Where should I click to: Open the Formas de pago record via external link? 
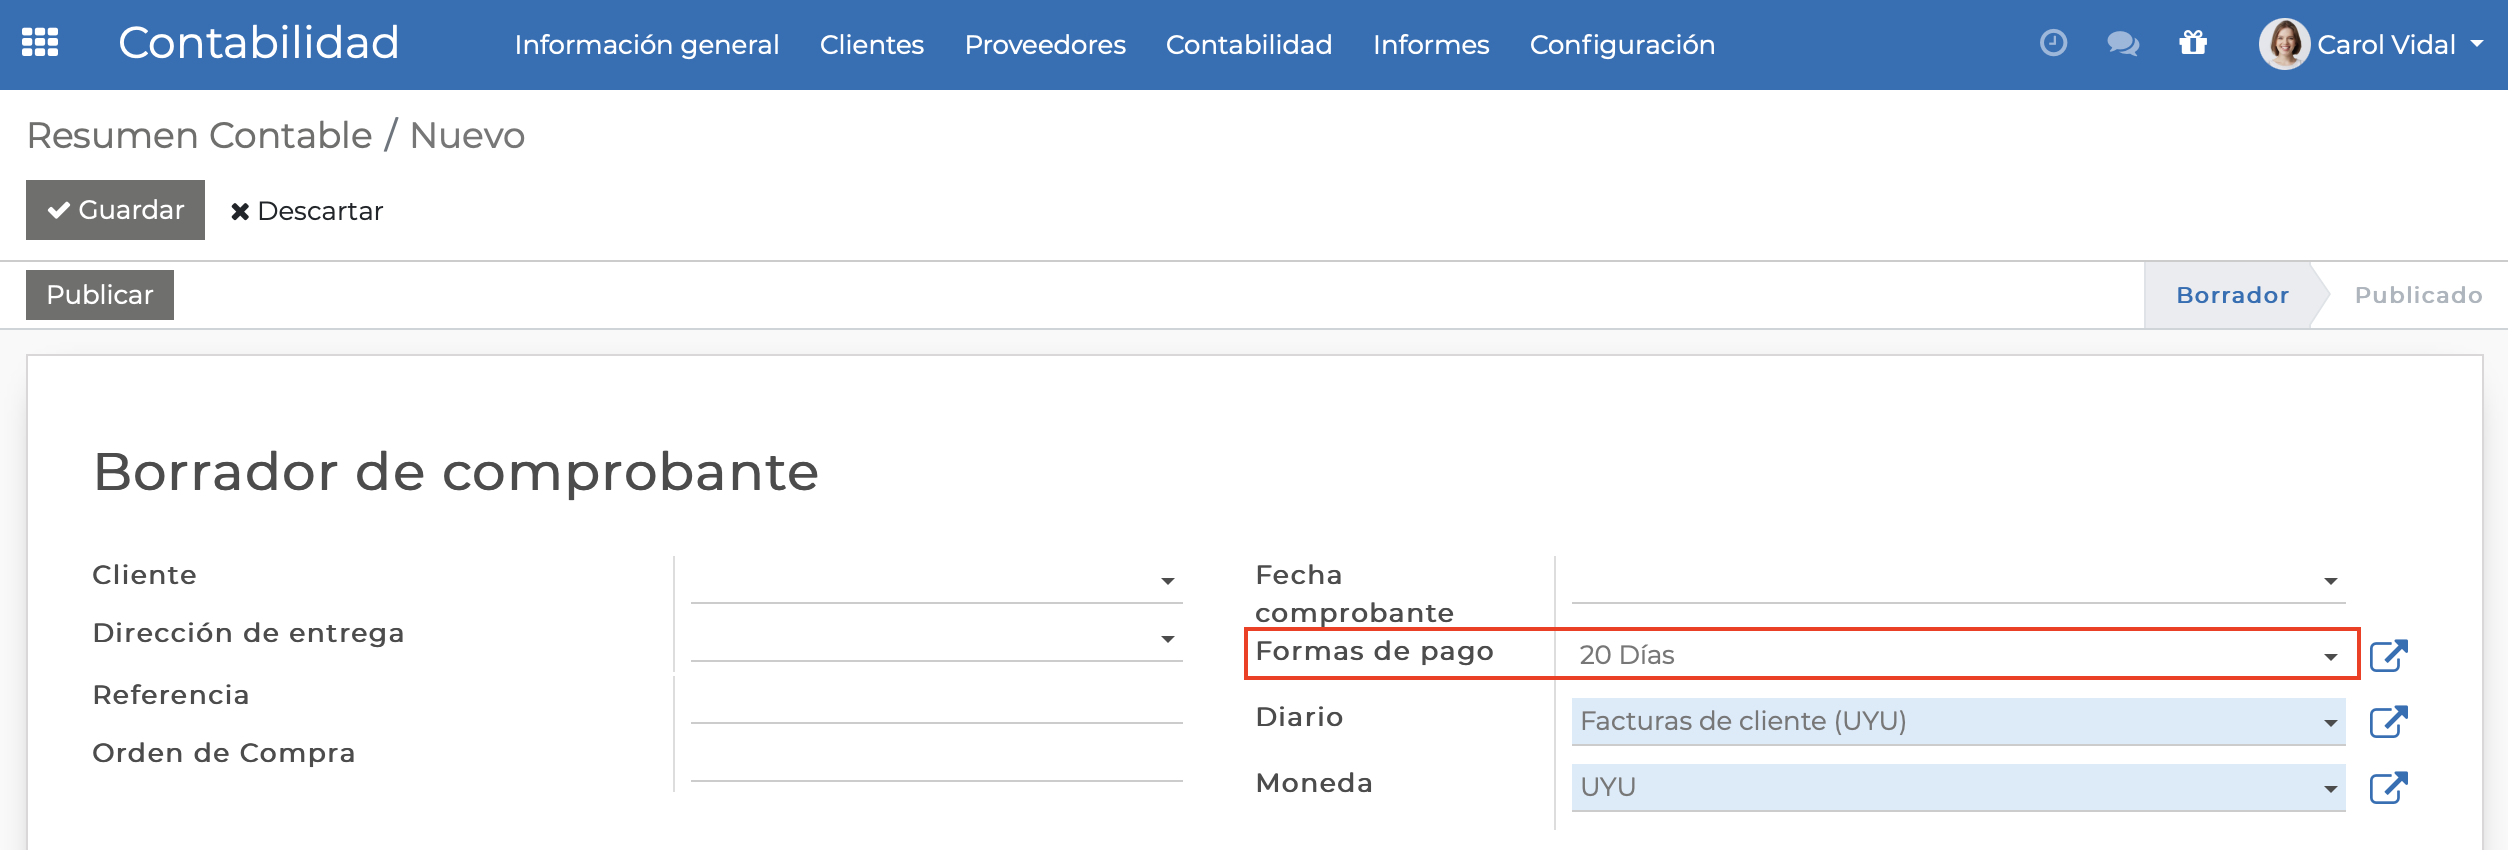2391,655
